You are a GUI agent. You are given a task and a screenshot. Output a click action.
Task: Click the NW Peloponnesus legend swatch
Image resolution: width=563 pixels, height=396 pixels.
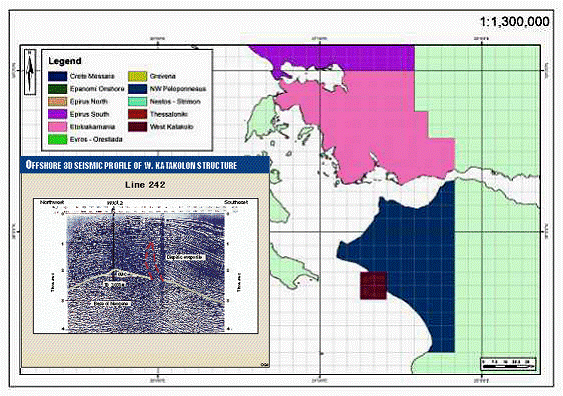pos(138,89)
